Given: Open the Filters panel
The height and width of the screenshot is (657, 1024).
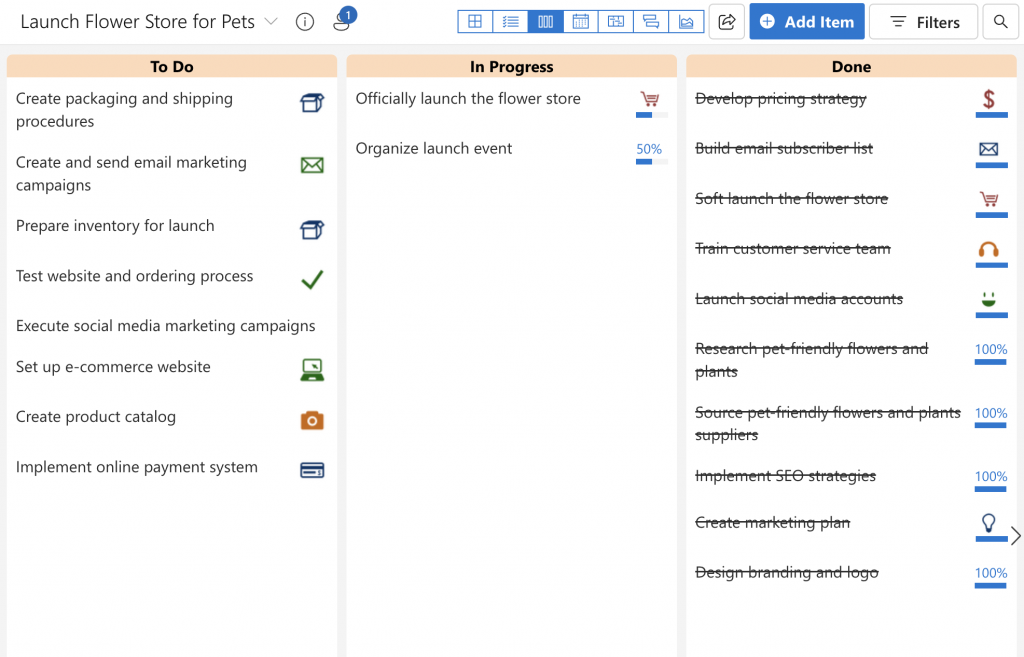Looking at the screenshot, I should pyautogui.click(x=922, y=21).
